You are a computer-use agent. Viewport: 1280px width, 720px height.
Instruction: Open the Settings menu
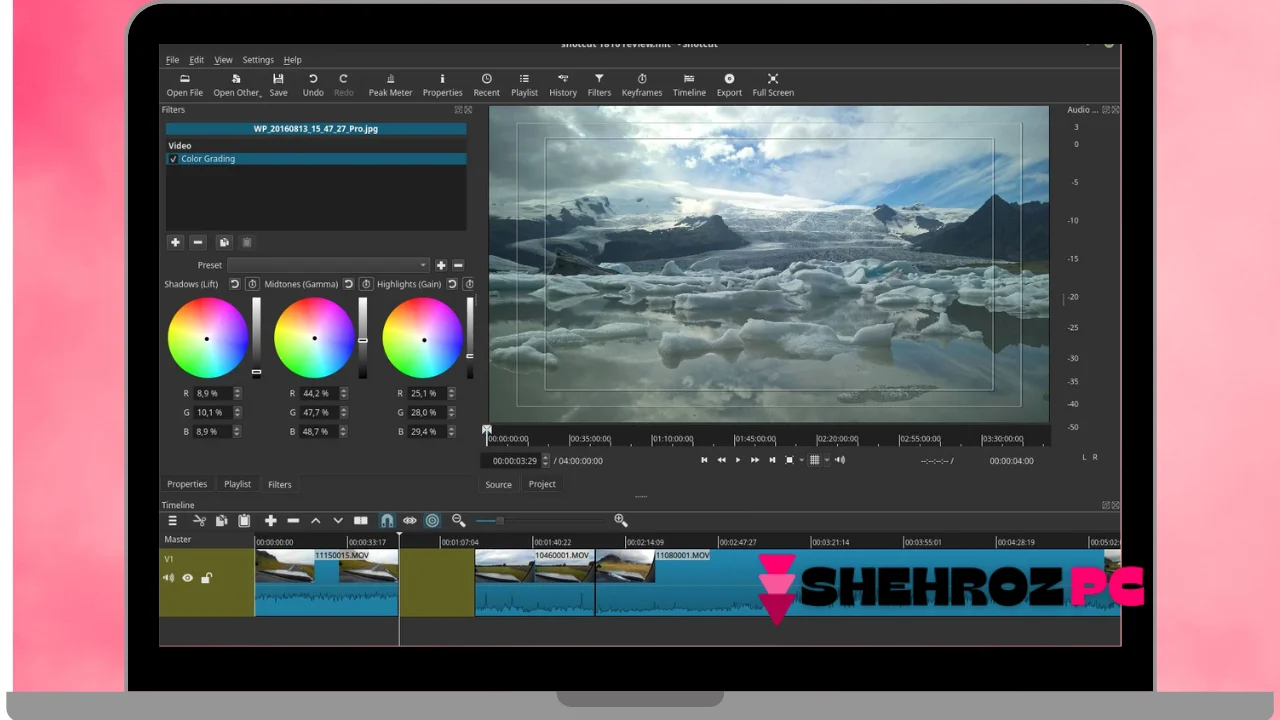coord(258,60)
